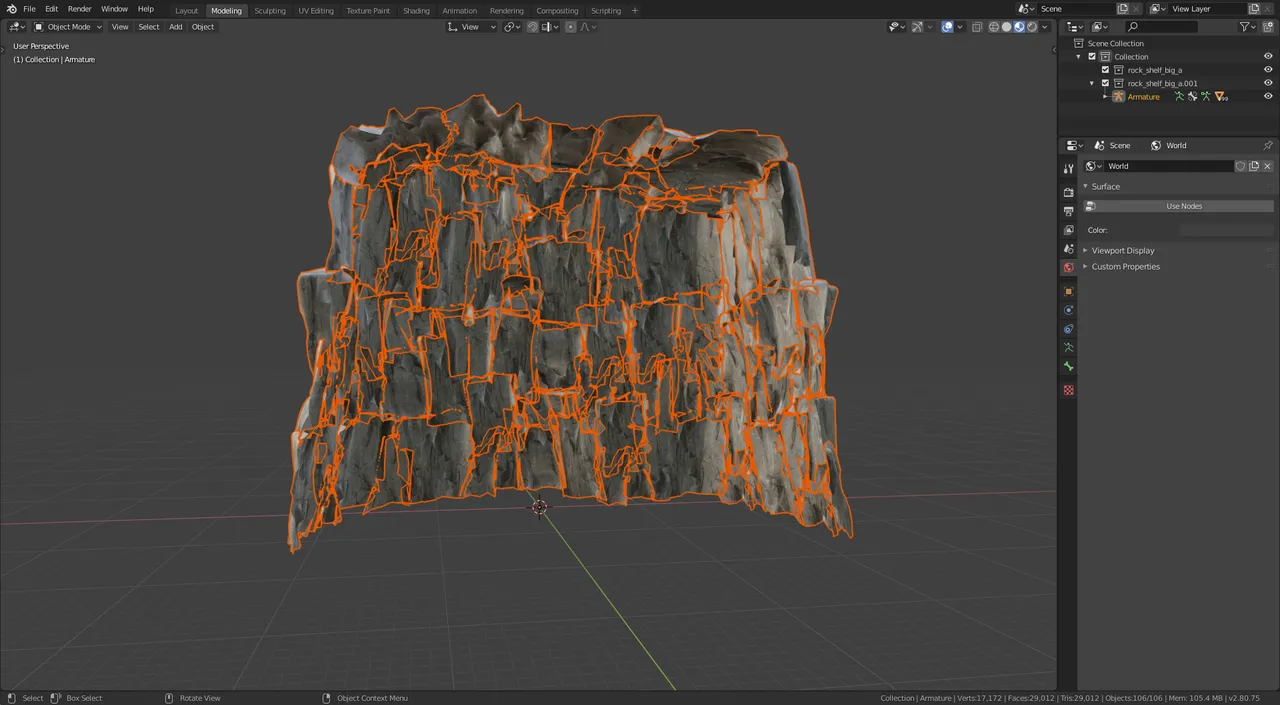Switch viewport shading to wireframe
Screen dimensions: 1280x705
994,27
